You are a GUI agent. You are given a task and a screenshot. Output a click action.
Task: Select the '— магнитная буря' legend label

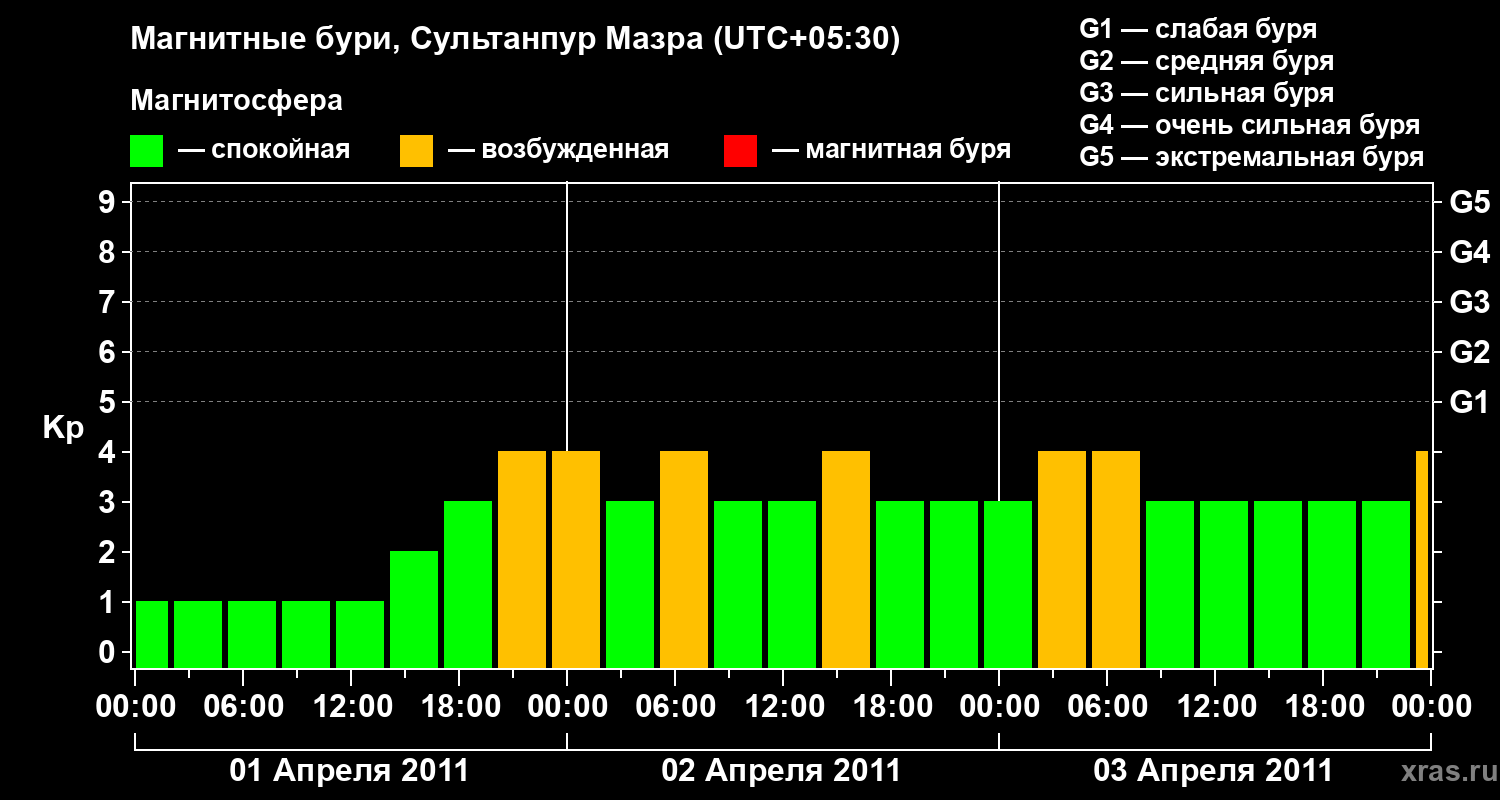(x=891, y=150)
